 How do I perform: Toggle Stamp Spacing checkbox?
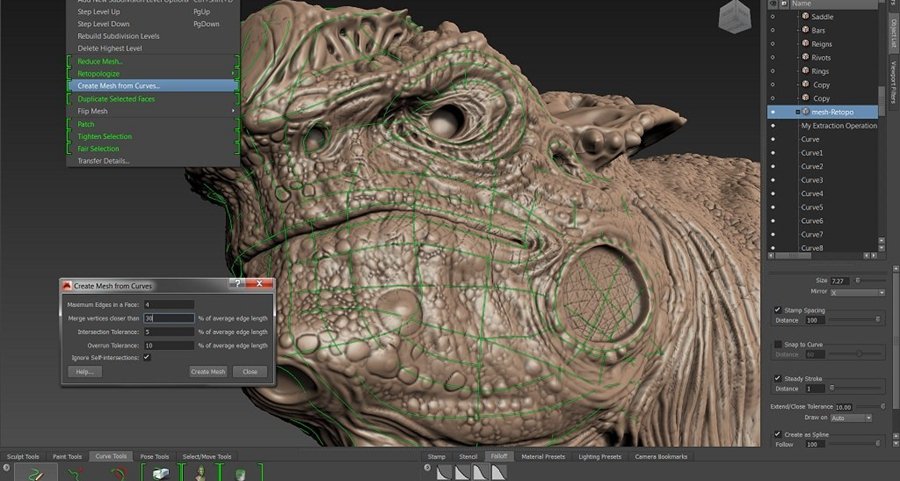pos(777,309)
